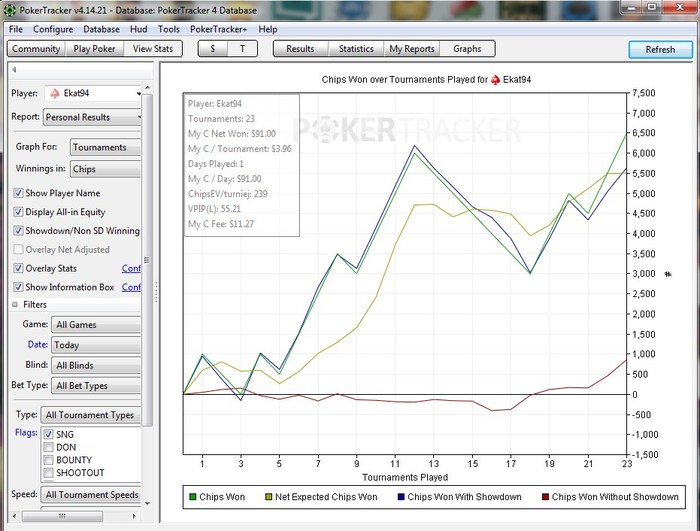Viewport: 700px width, 531px height.
Task: Click the yellow Net Expected Chips Won swatch
Action: [x=268, y=497]
